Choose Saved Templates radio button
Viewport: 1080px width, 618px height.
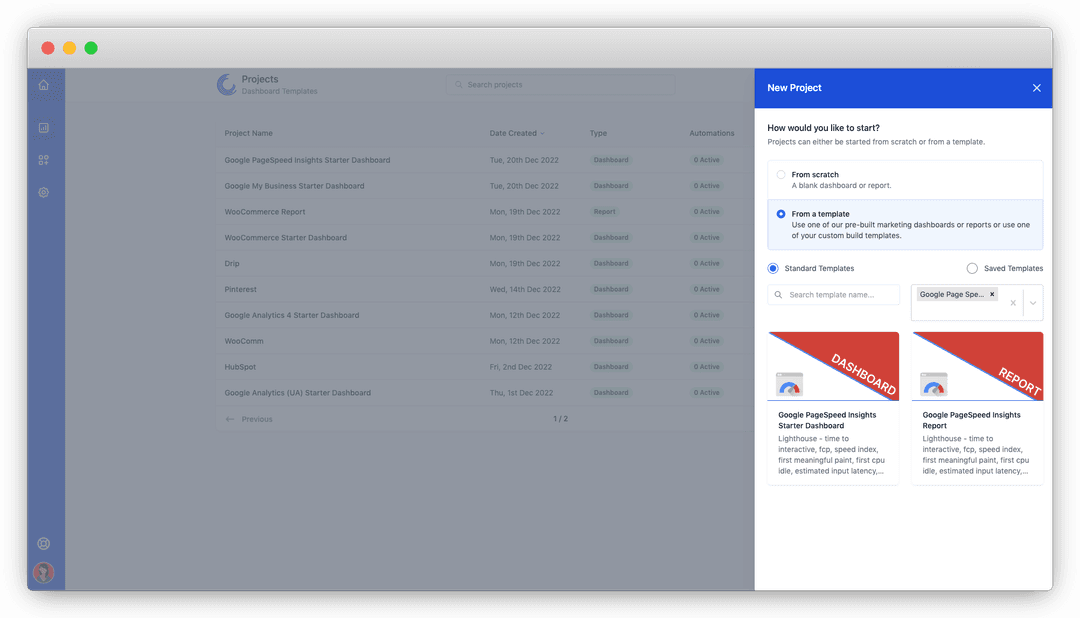pyautogui.click(x=972, y=268)
